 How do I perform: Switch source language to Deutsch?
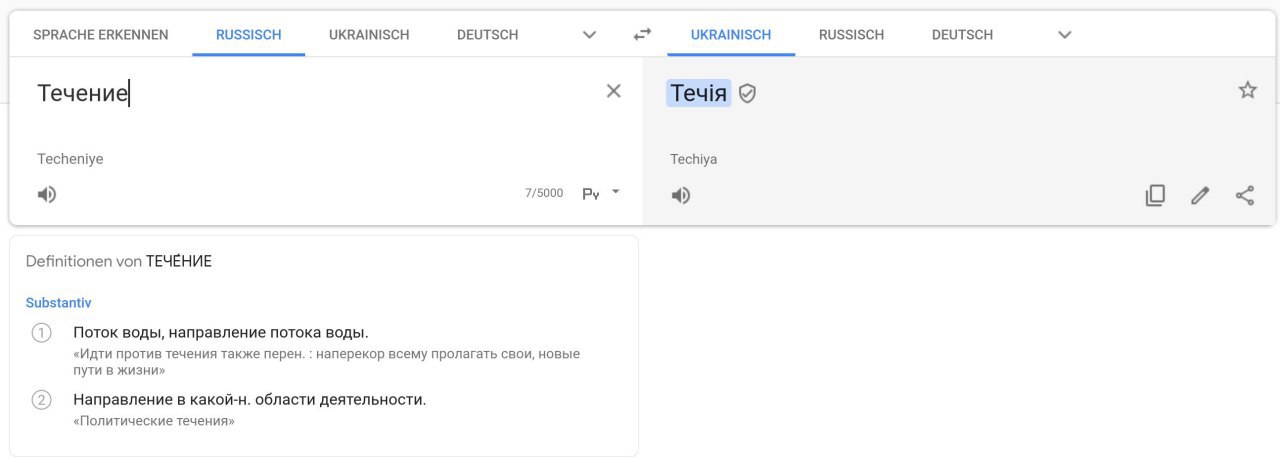click(488, 34)
